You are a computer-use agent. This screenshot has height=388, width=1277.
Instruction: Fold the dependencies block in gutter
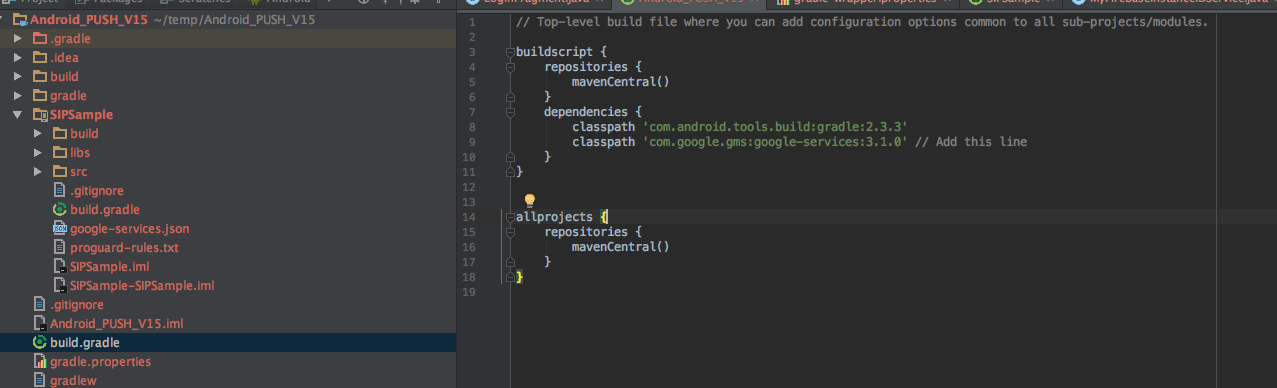click(x=510, y=112)
